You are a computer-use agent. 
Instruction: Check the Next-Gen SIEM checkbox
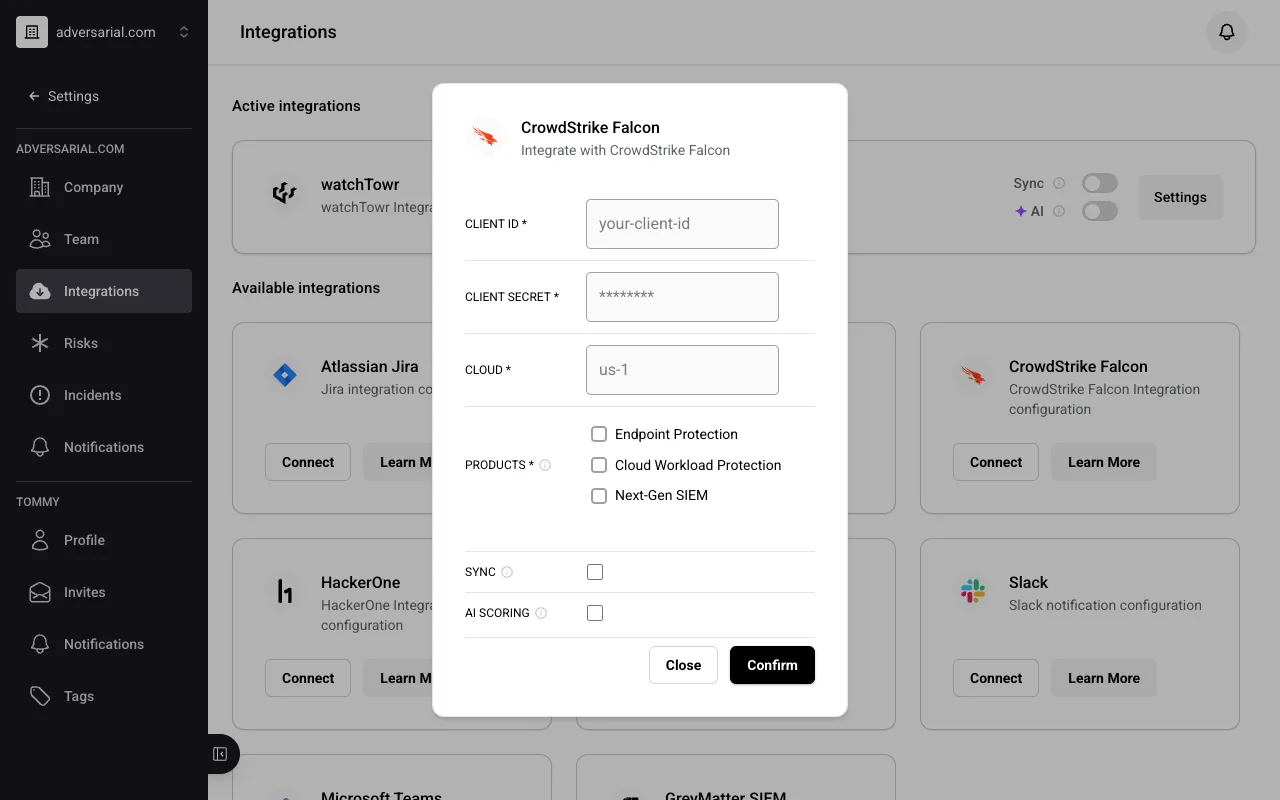pos(599,495)
